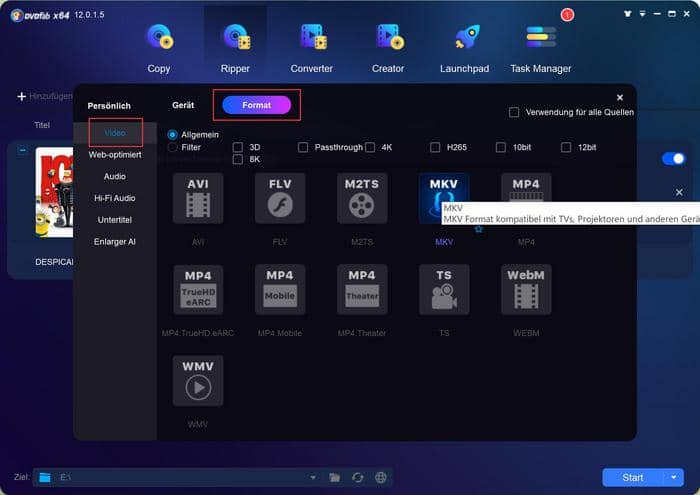Check Verwendung für alle Quellen
Image resolution: width=700 pixels, height=495 pixels.
(x=514, y=112)
